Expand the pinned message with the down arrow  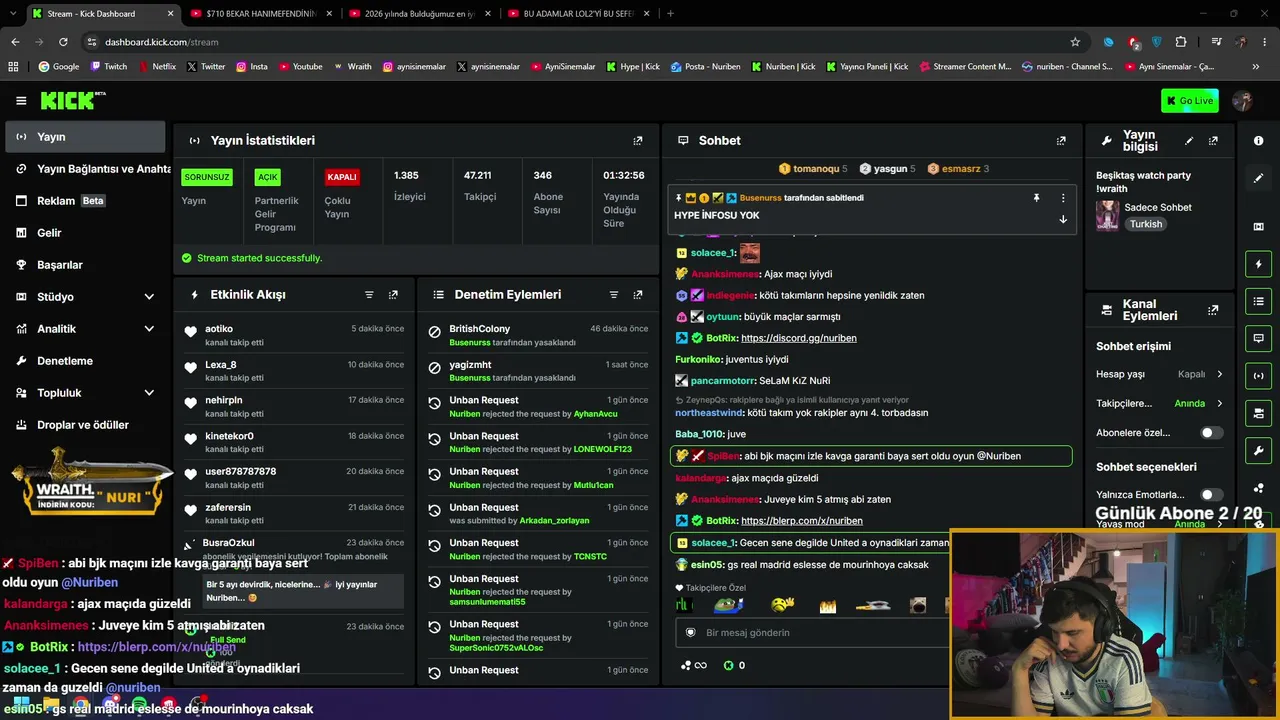click(1063, 219)
